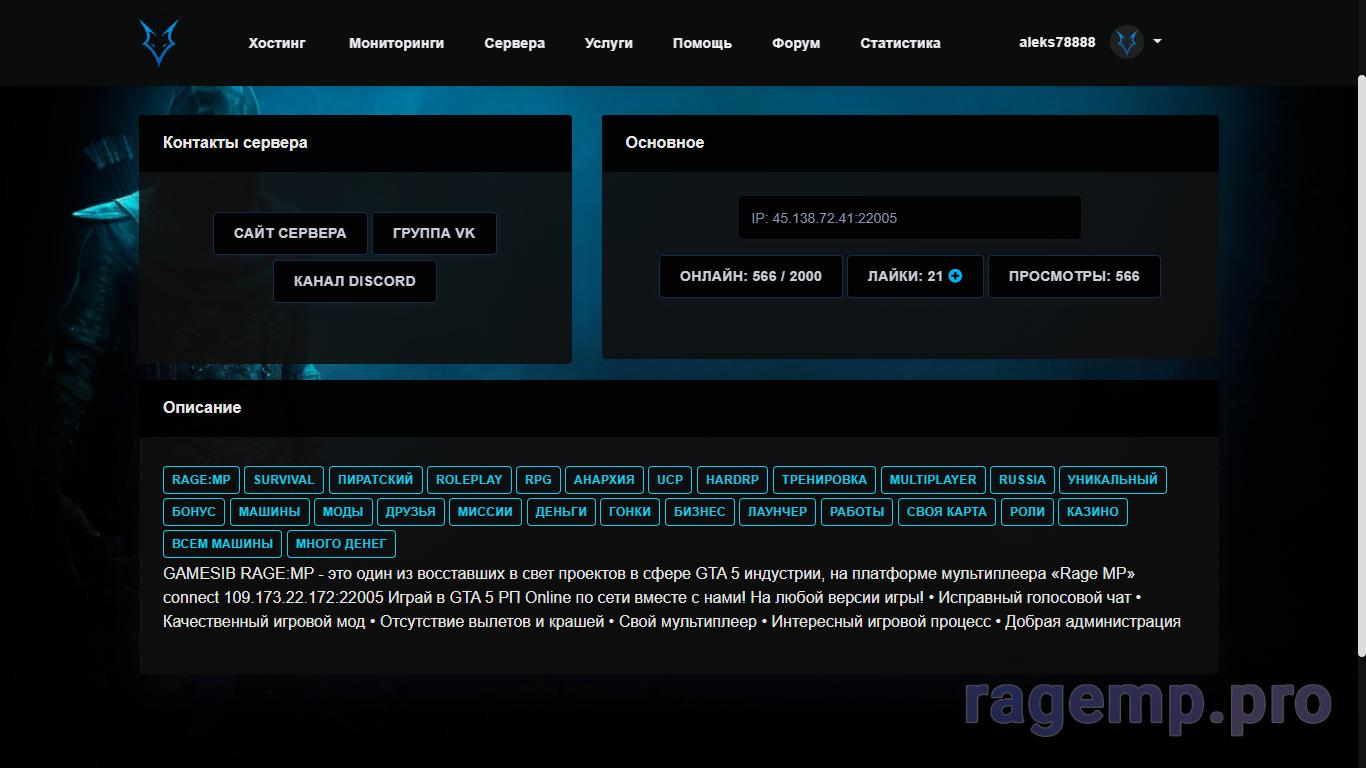This screenshot has width=1366, height=768.
Task: Open the Хостинг menu
Action: (277, 43)
